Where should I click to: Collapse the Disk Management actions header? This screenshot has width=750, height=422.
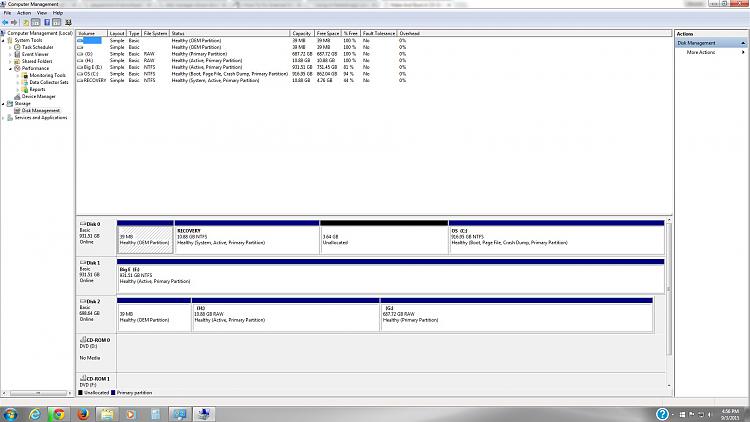pyautogui.click(x=743, y=43)
